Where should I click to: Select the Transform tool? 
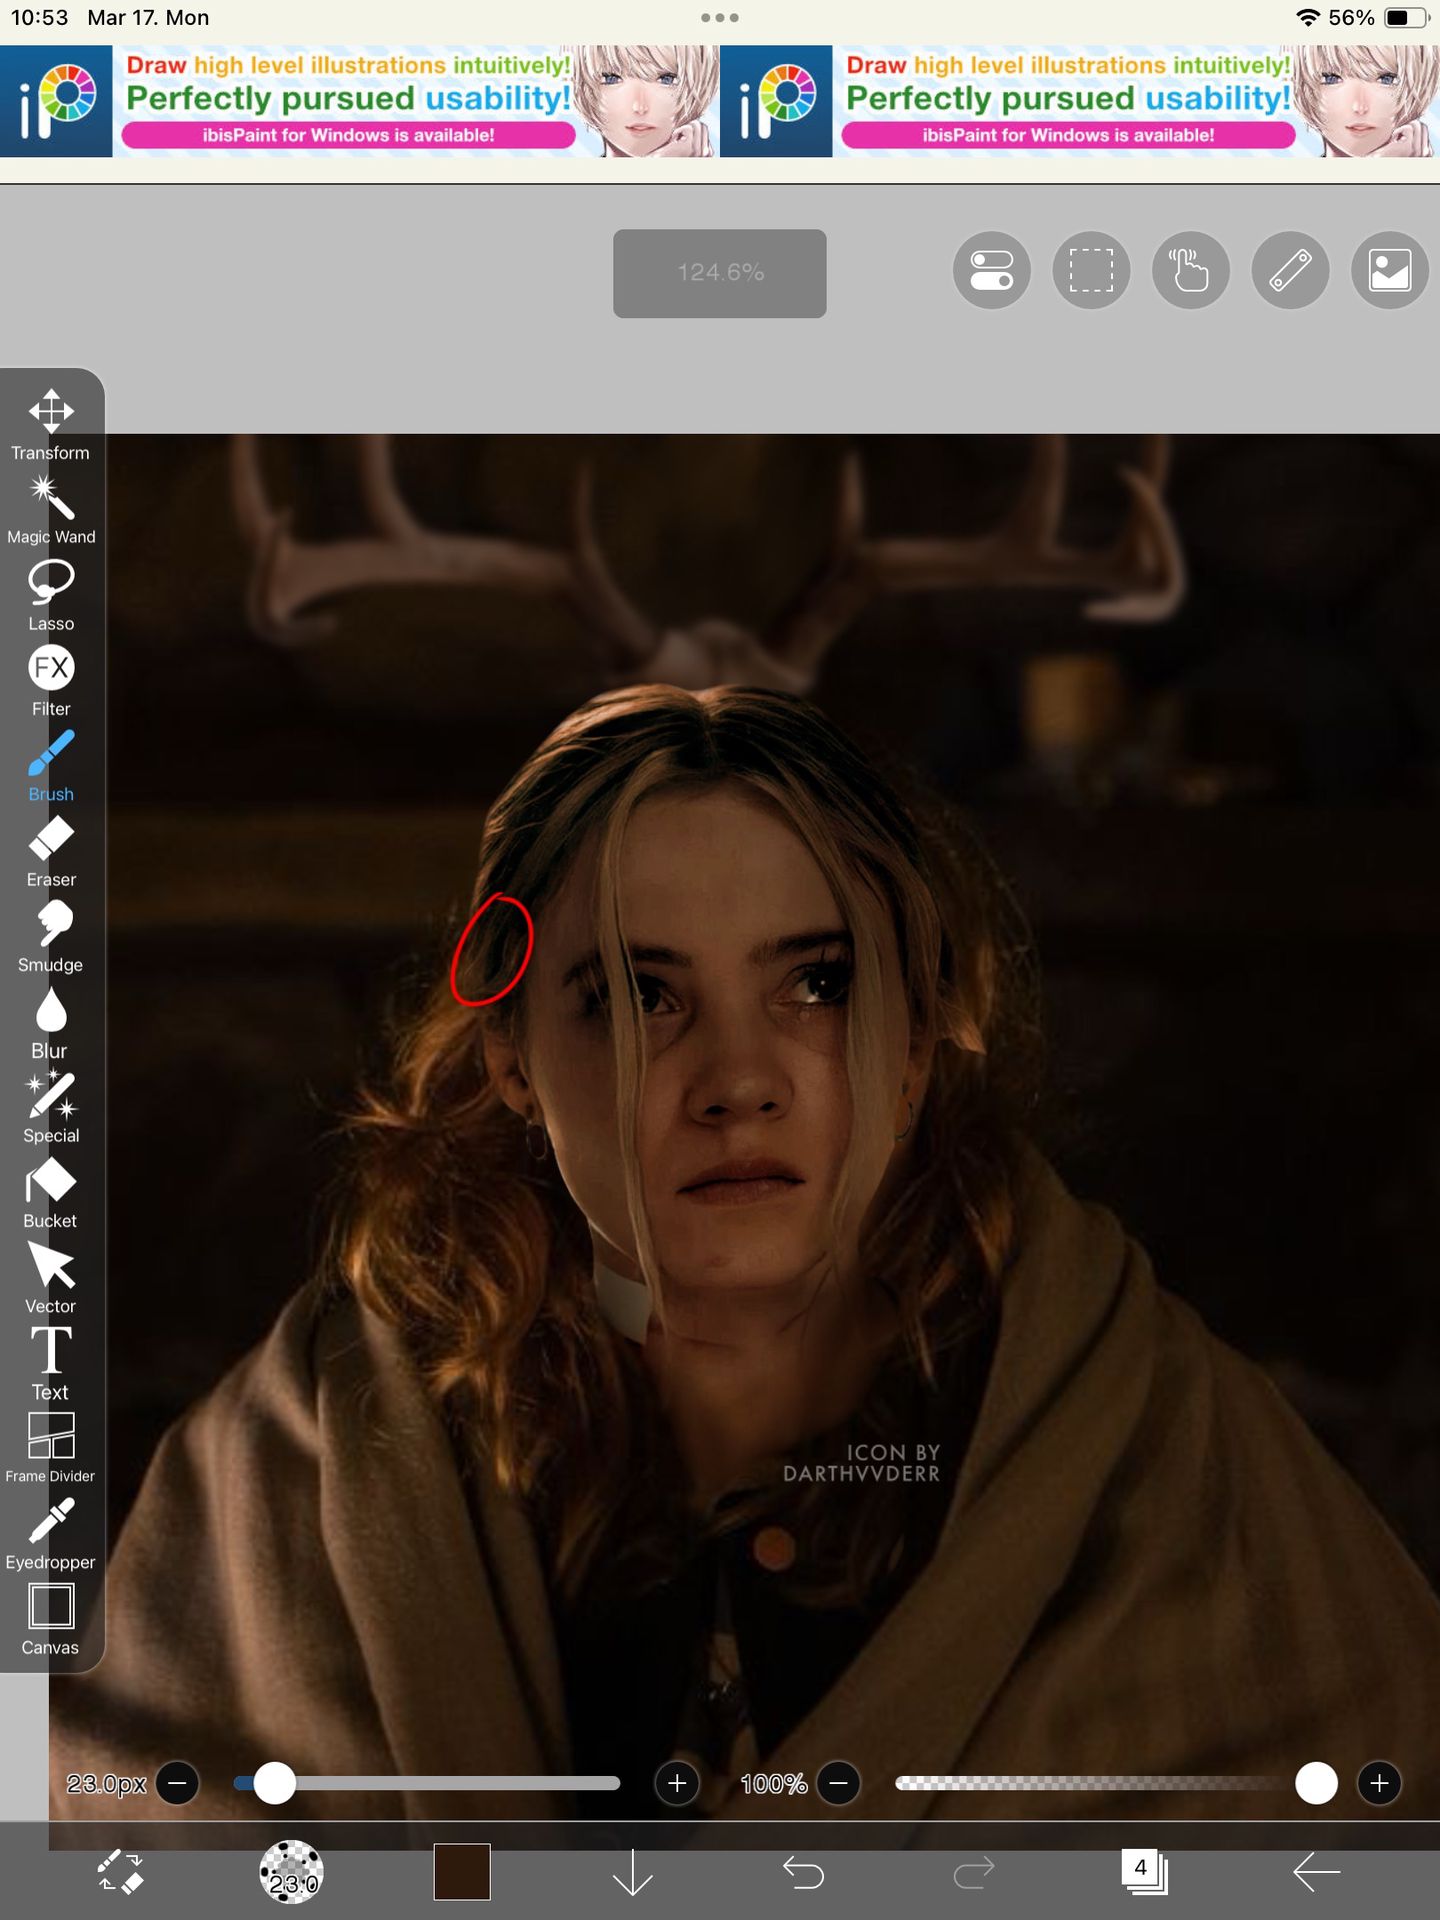coord(51,425)
